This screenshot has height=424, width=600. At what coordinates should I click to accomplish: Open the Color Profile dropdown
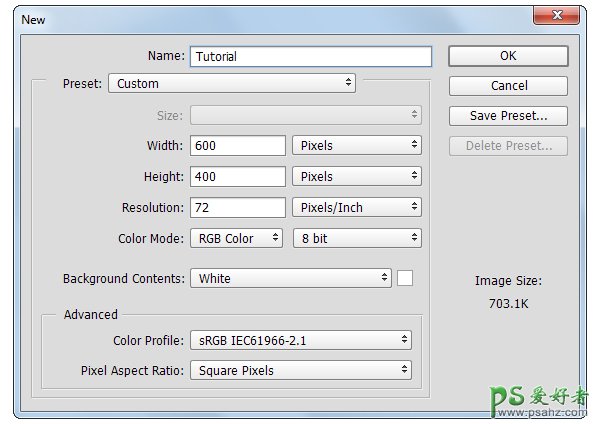[300, 341]
